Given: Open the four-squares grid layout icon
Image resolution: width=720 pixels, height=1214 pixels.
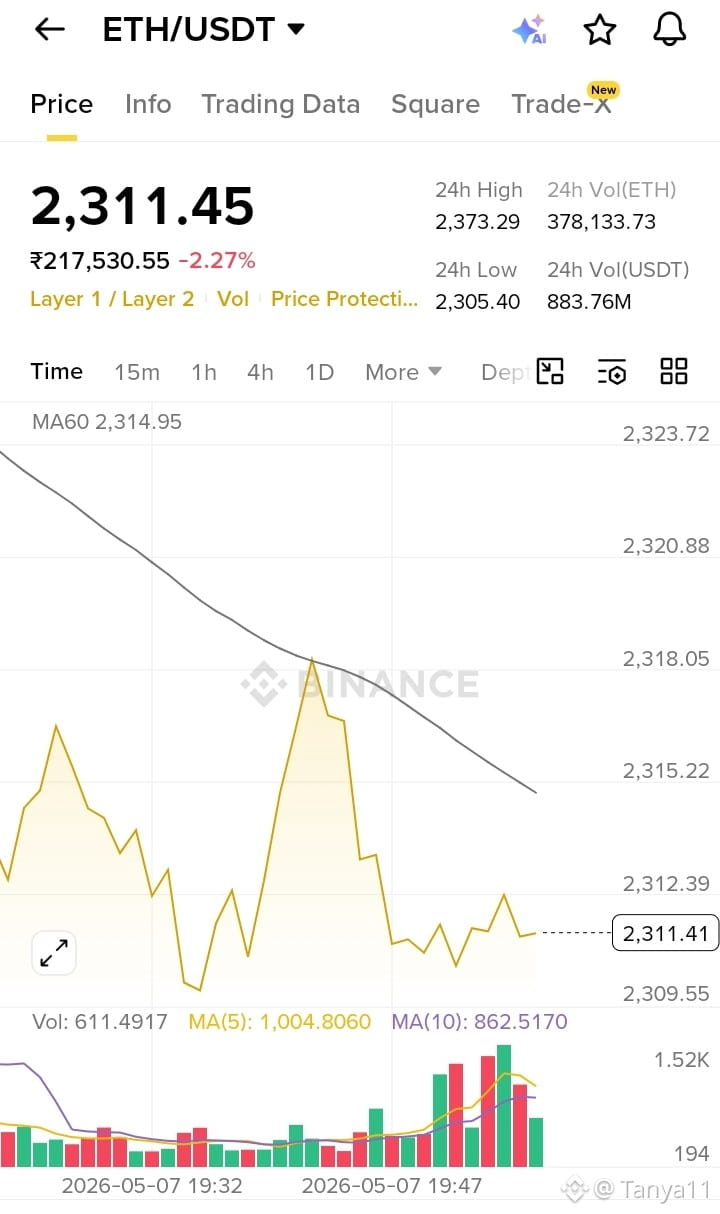Looking at the screenshot, I should click(x=674, y=372).
